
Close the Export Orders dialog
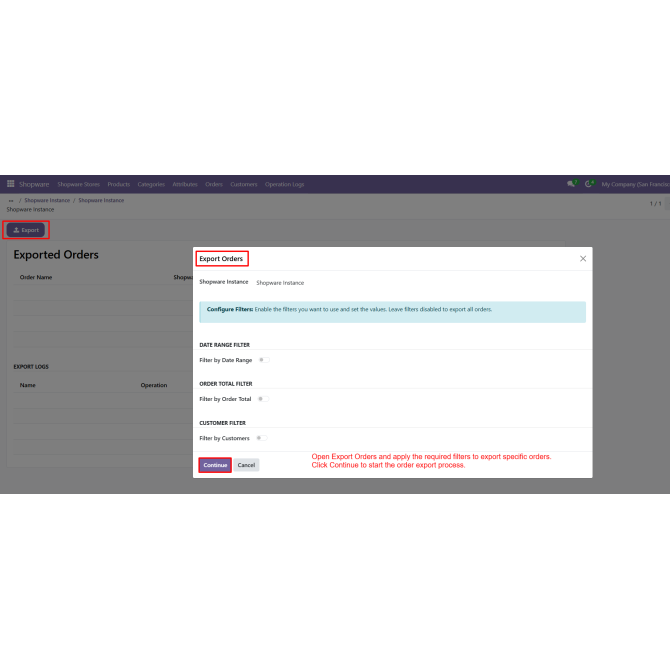[x=583, y=259]
